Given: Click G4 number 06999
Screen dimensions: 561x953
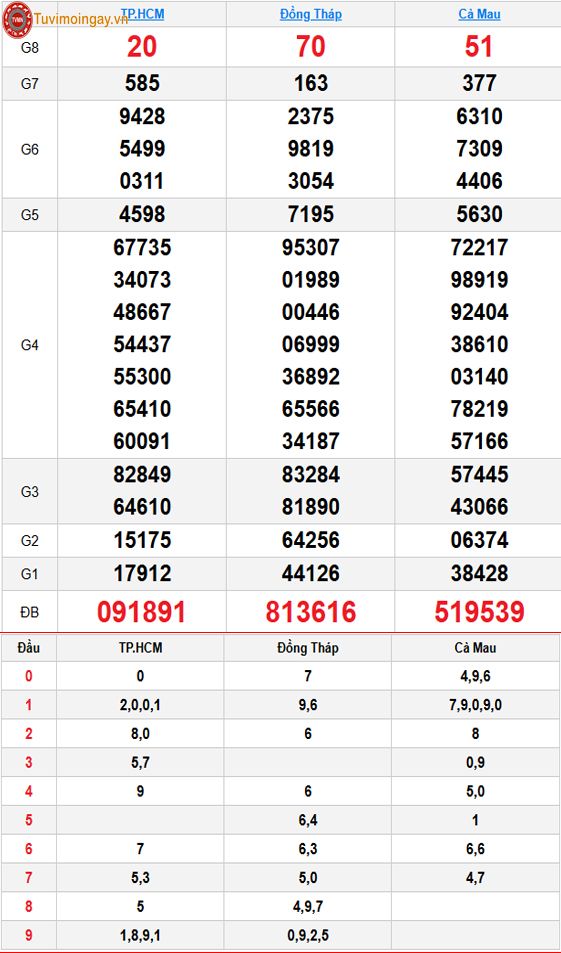Looking at the screenshot, I should tap(311, 344).
